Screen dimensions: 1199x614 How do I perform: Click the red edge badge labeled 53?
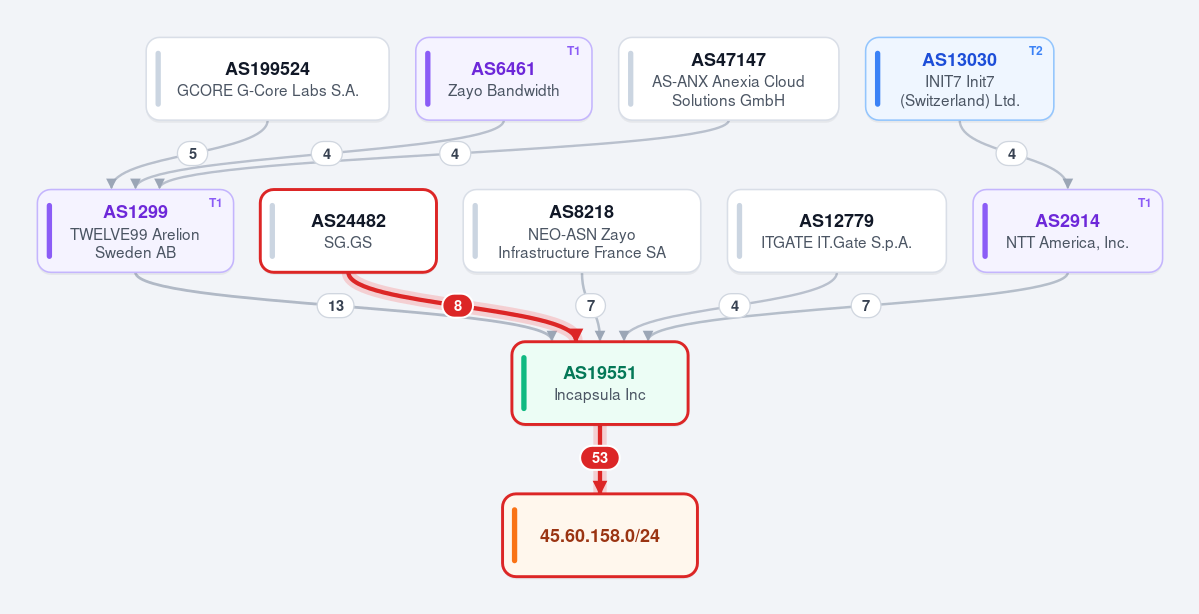[600, 458]
